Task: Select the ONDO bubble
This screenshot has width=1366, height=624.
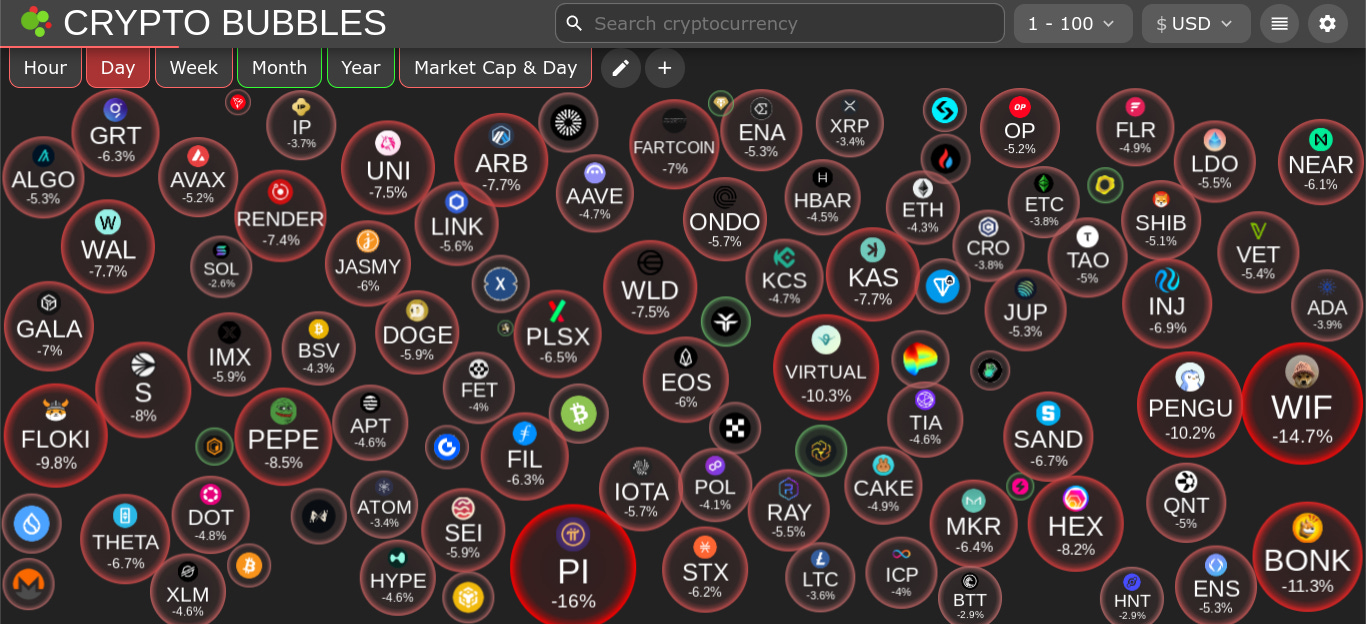Action: tap(725, 219)
